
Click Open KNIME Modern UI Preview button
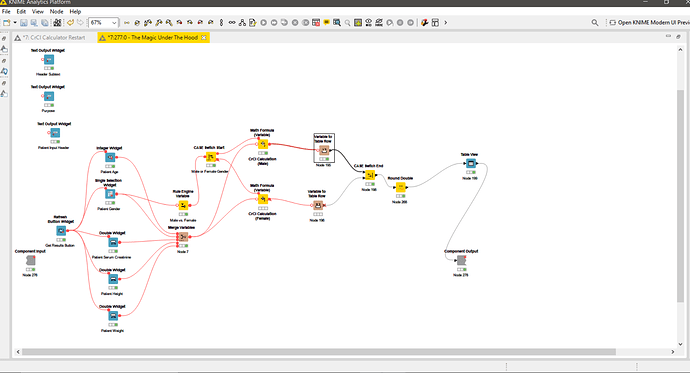click(x=650, y=22)
